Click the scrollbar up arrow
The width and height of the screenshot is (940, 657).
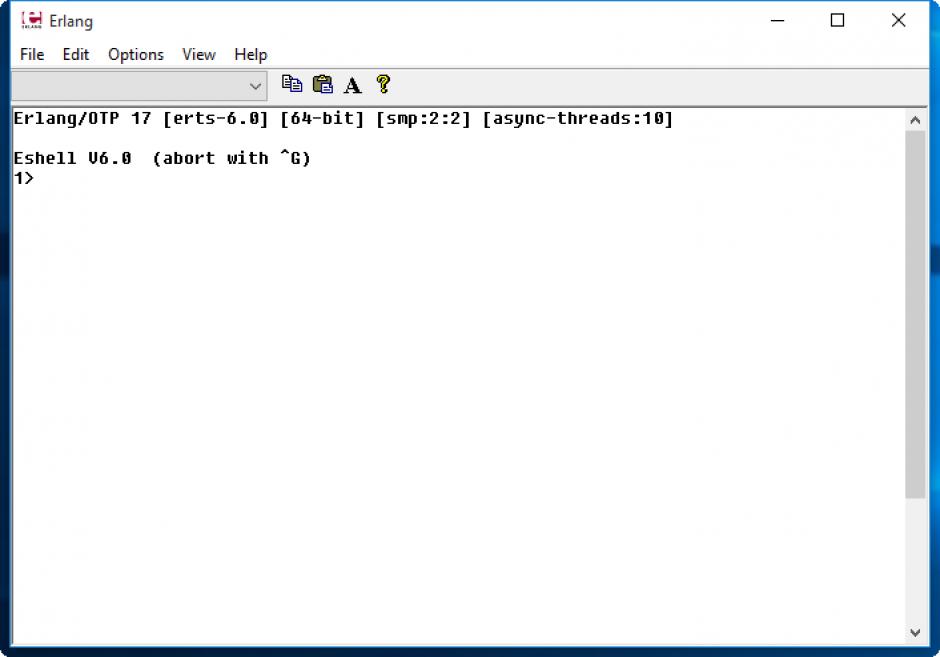coord(915,120)
